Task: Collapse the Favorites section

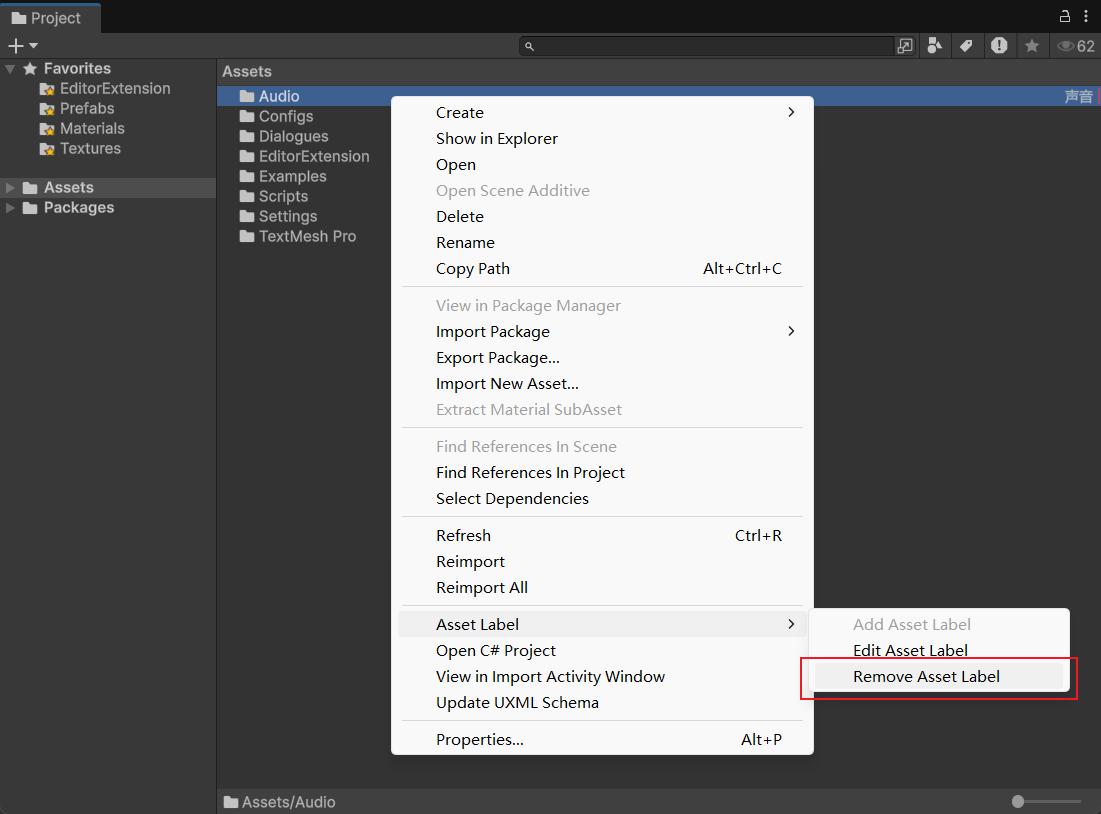Action: pos(11,69)
